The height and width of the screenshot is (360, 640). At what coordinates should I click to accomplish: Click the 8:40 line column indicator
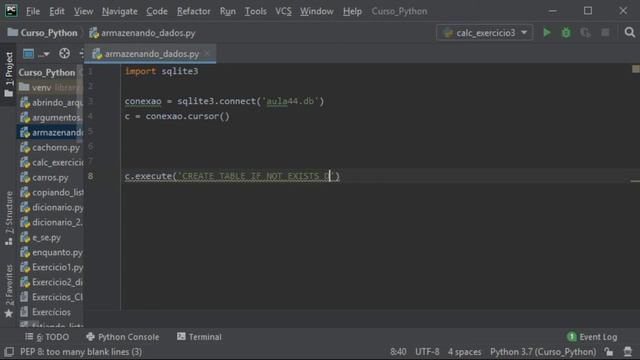tap(398, 351)
